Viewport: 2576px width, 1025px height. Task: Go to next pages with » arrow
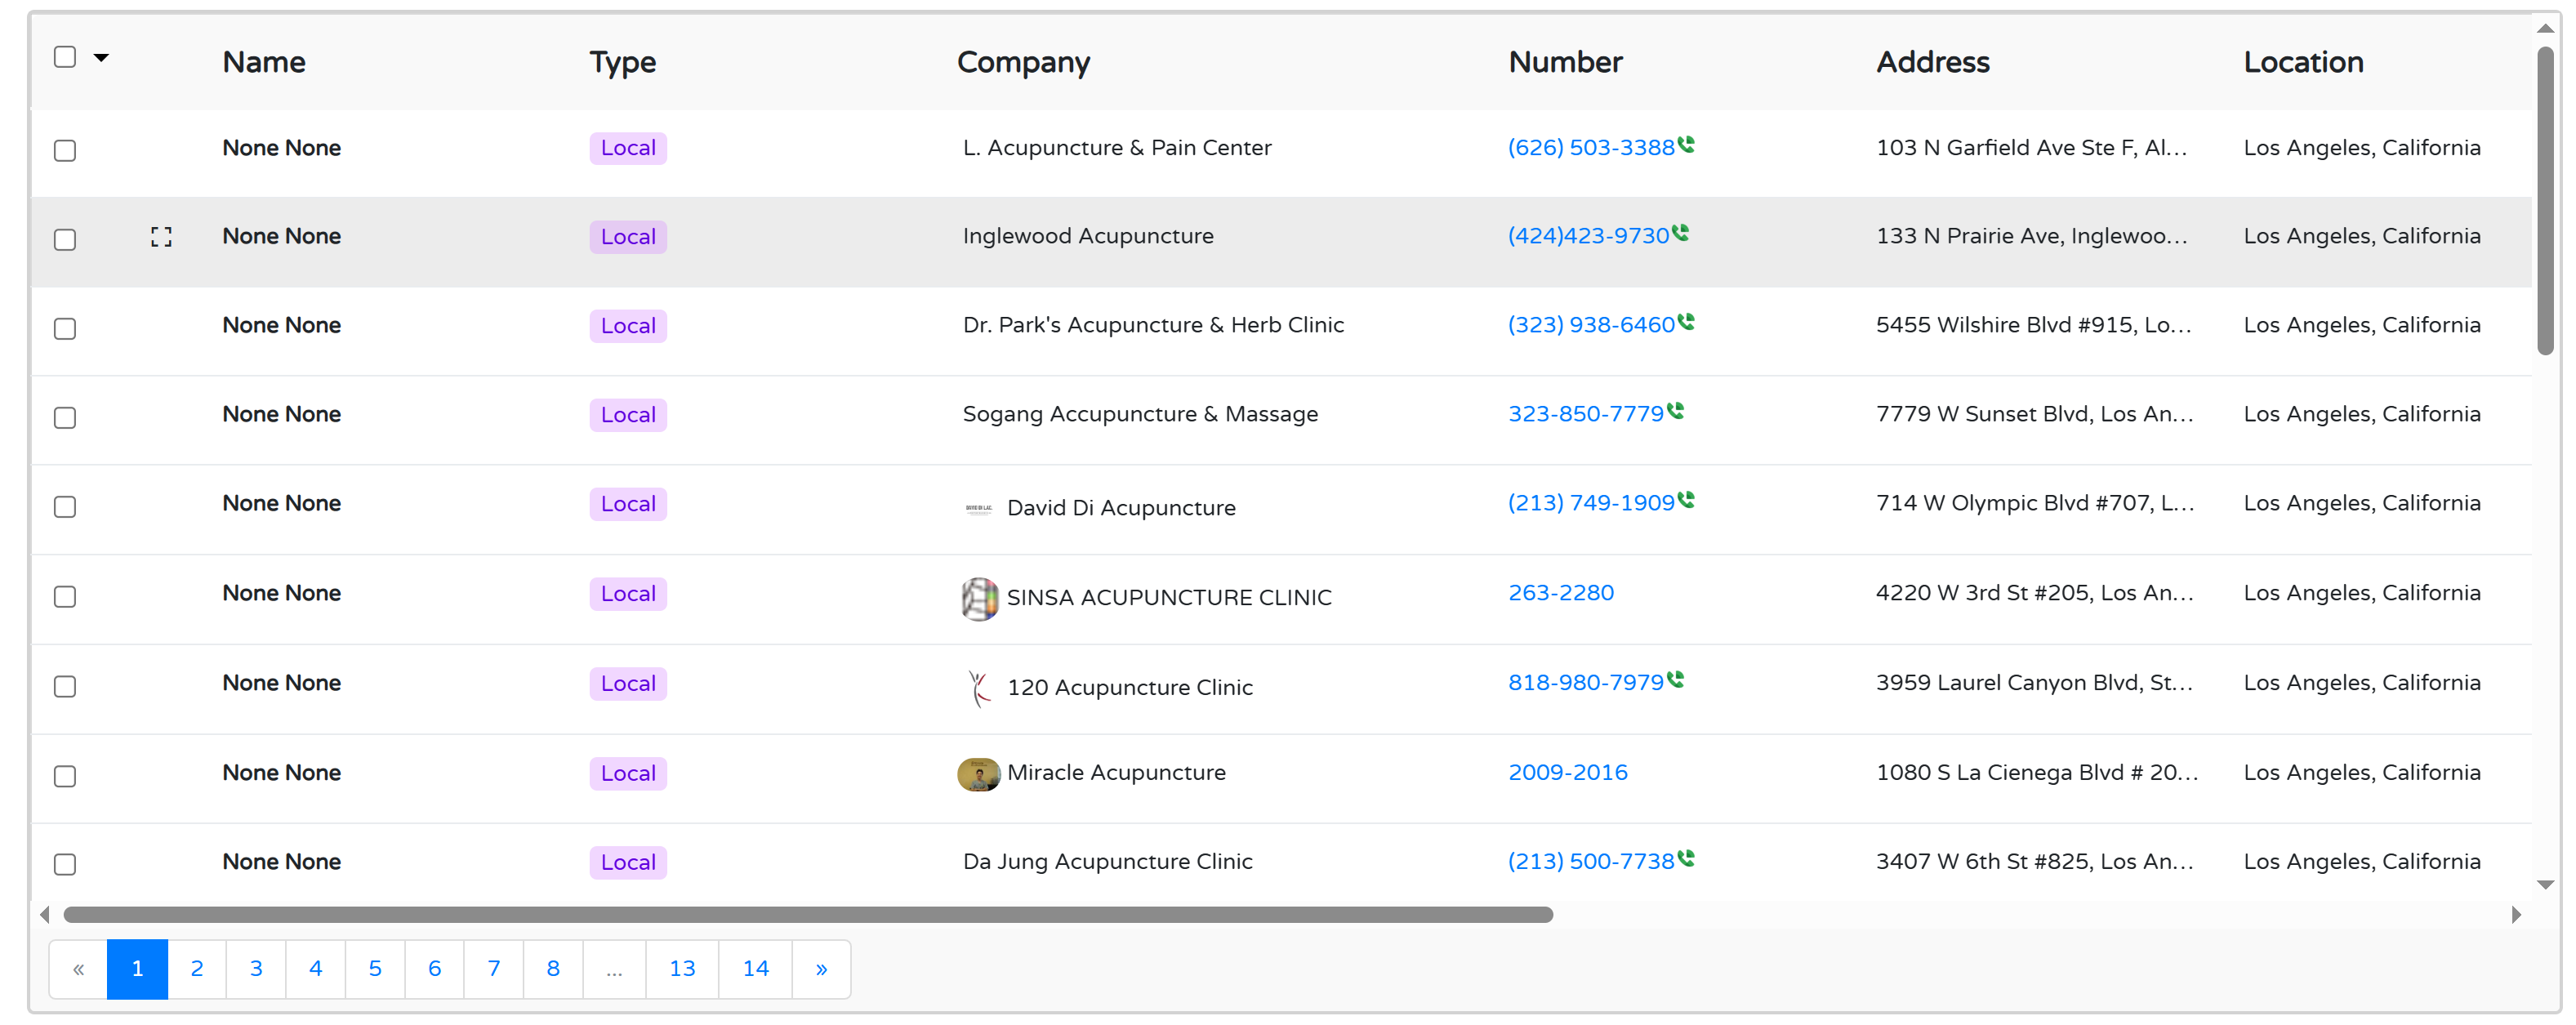tap(821, 968)
